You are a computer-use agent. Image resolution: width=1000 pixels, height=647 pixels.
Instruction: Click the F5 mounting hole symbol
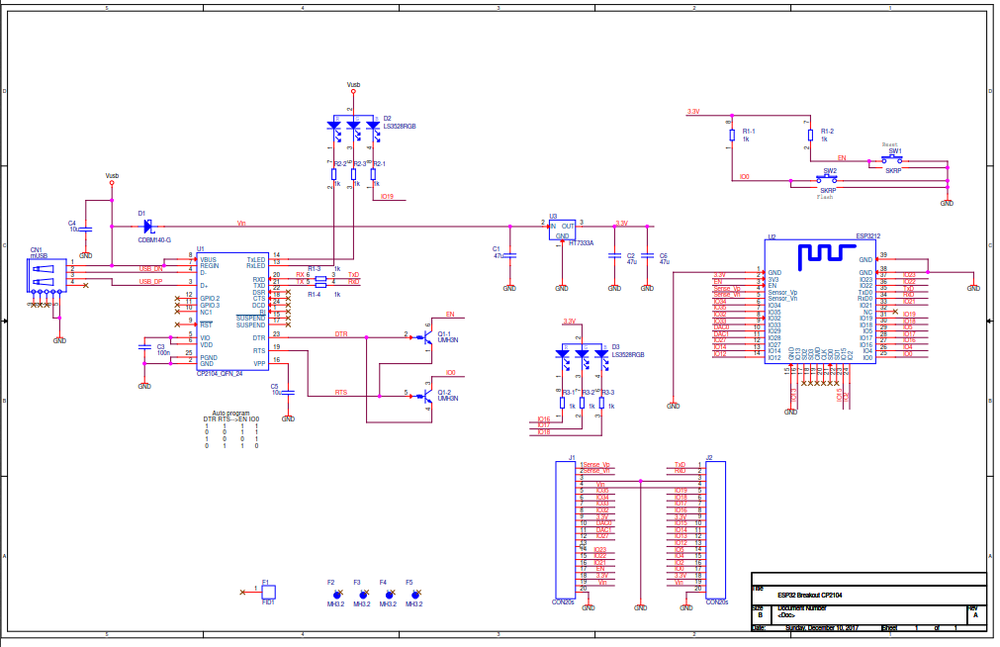pos(415,594)
